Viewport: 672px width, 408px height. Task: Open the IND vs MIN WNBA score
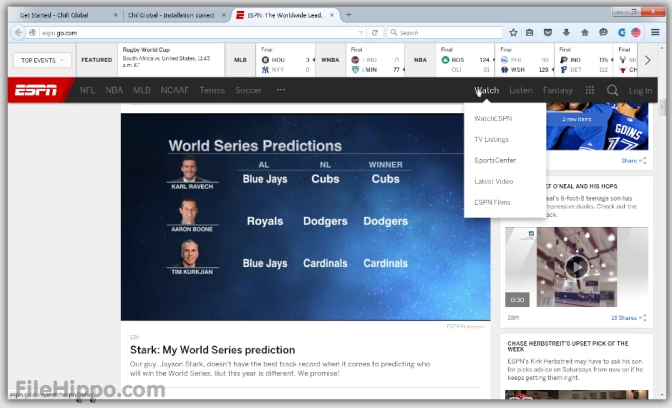tap(375, 60)
